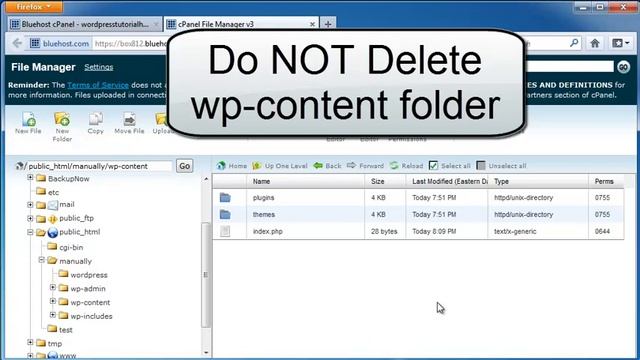The height and width of the screenshot is (360, 640).
Task: Expand the wp-content folder node
Action: [x=53, y=301]
